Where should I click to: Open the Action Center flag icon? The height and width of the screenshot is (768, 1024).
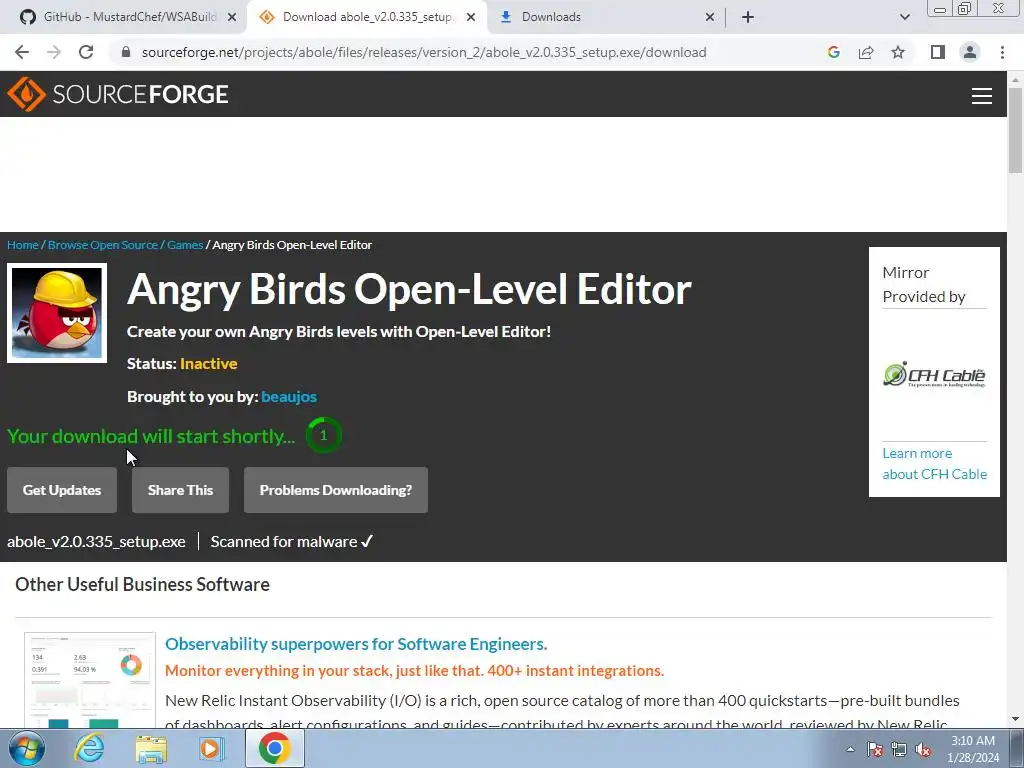(875, 750)
